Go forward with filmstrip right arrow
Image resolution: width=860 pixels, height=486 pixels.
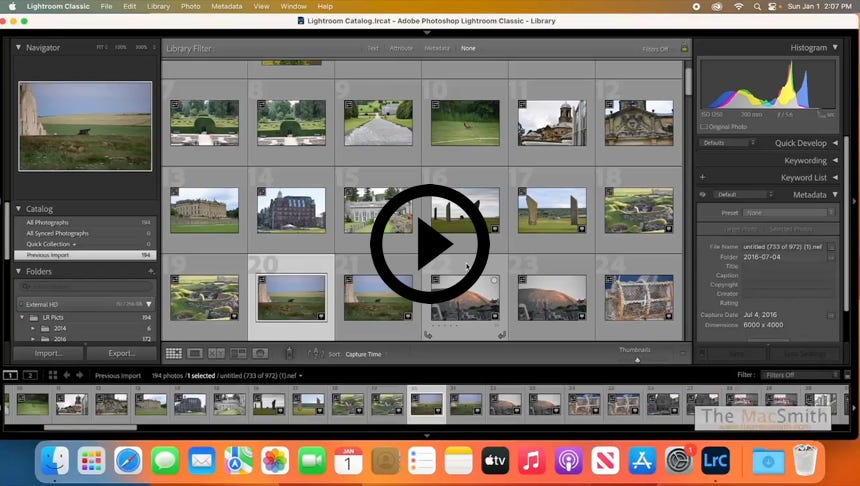[x=80, y=375]
